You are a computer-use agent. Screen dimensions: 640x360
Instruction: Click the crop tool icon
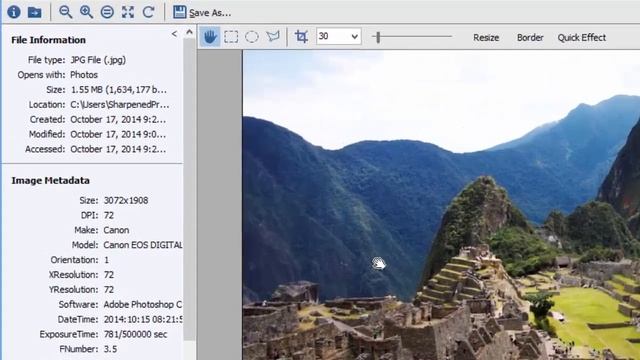[301, 37]
